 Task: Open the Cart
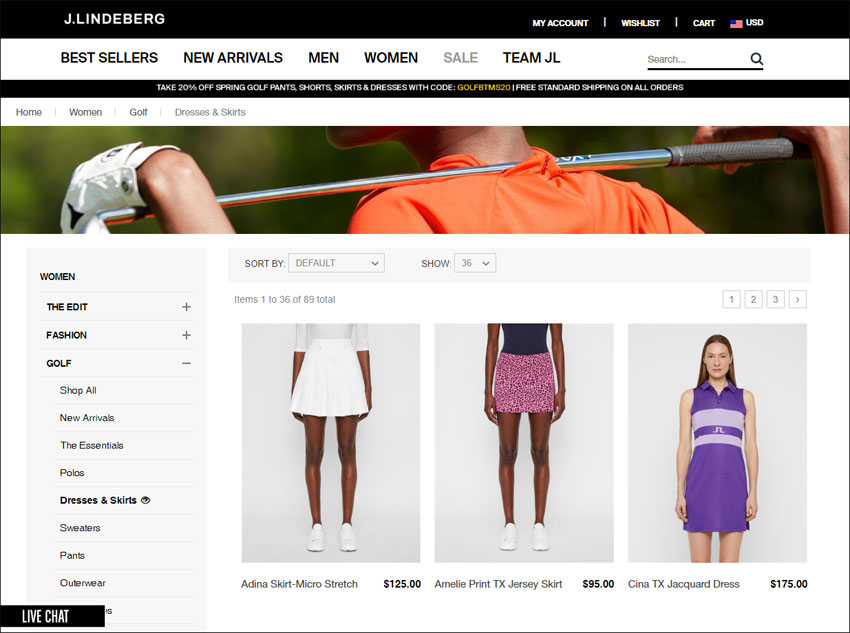[704, 23]
